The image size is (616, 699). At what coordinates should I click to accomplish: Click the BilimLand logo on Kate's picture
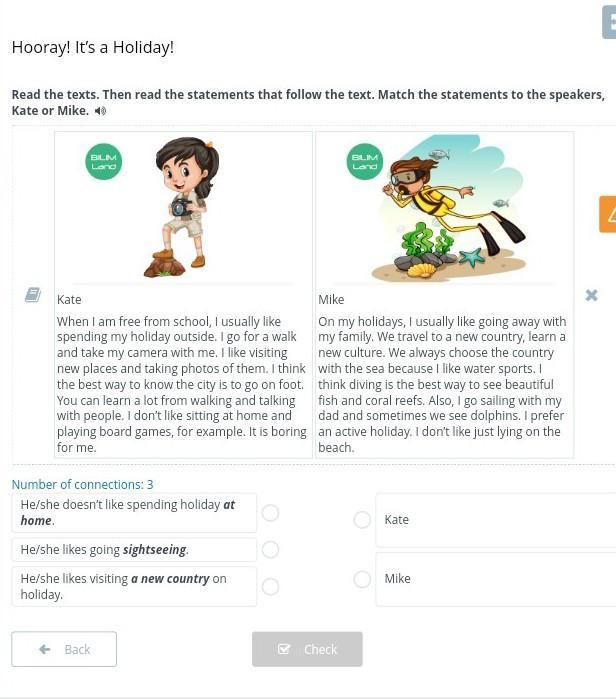[103, 161]
